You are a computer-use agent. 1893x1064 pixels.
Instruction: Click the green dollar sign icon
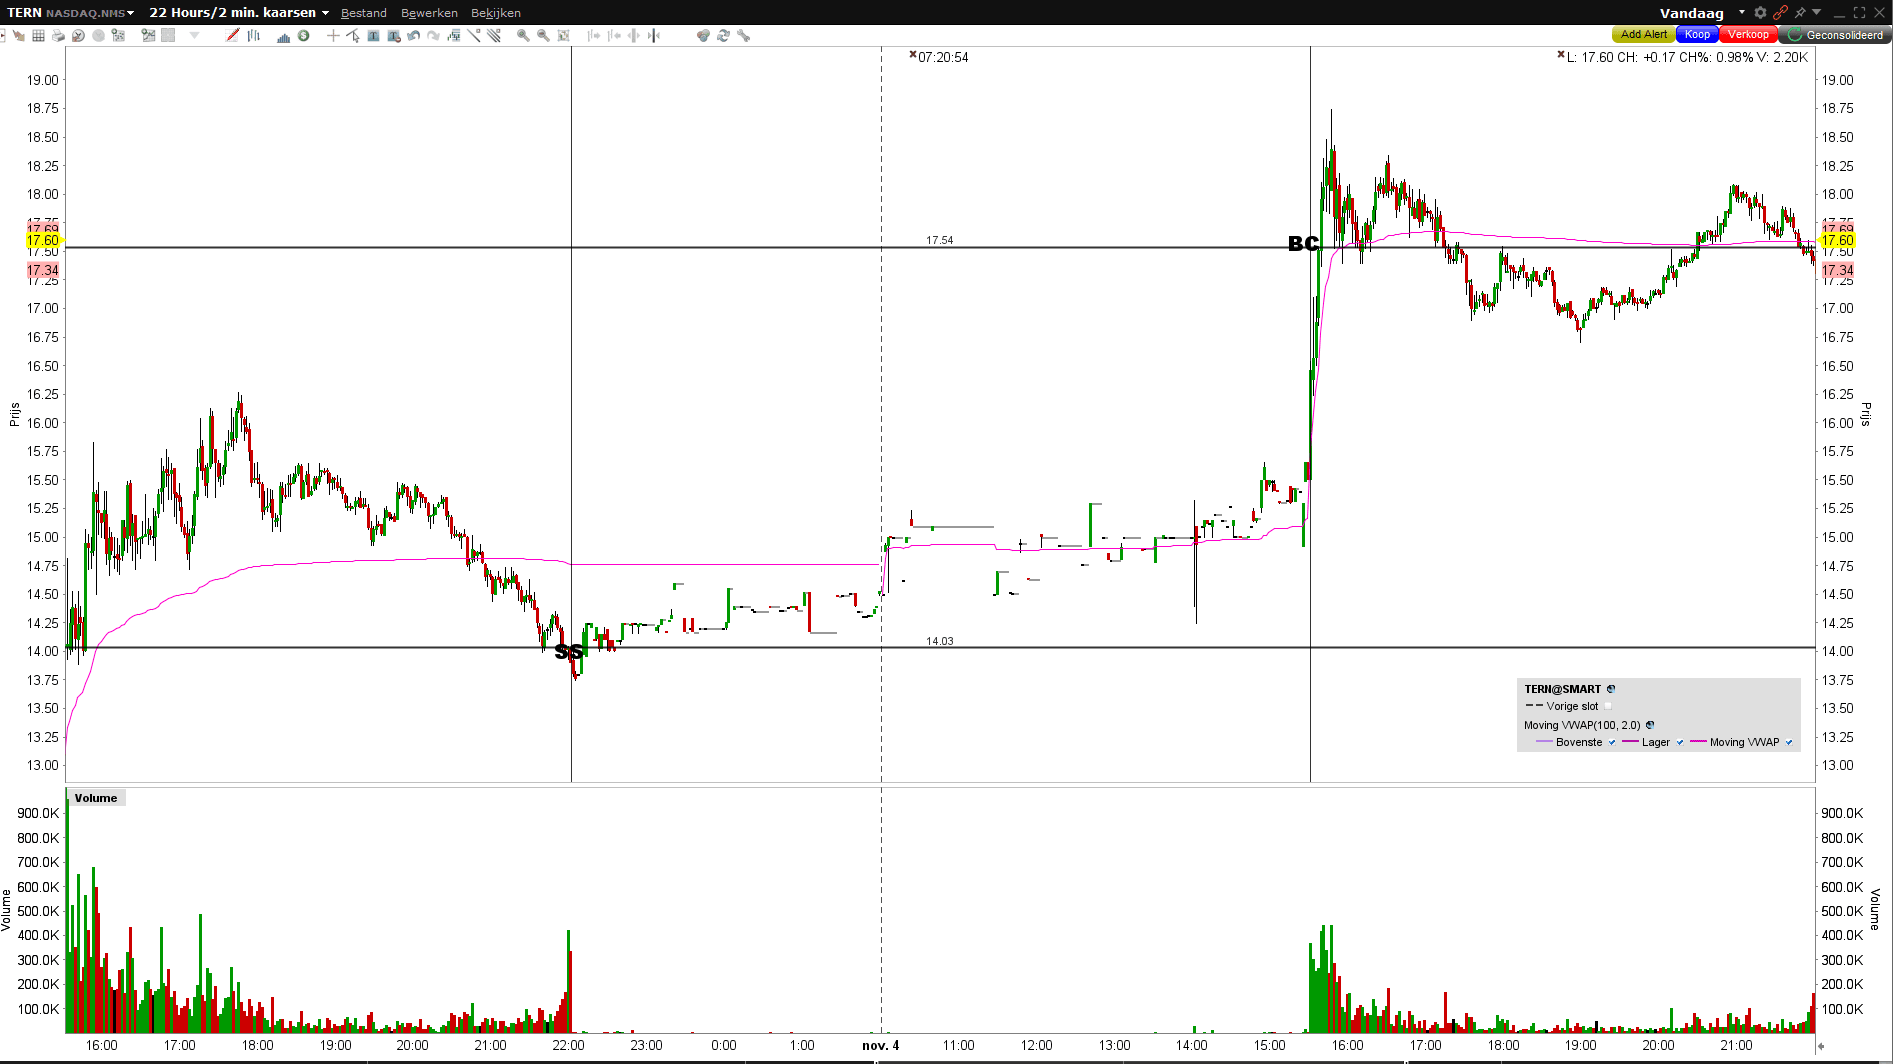pyautogui.click(x=304, y=36)
